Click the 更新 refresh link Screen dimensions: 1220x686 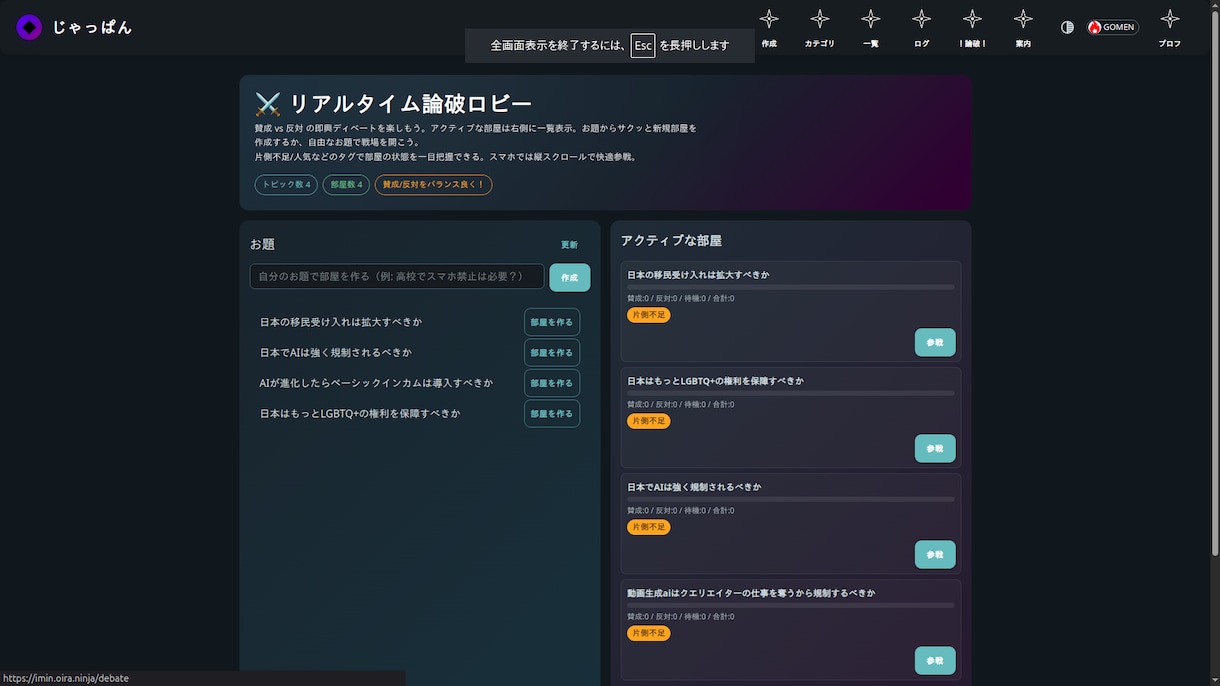click(569, 245)
